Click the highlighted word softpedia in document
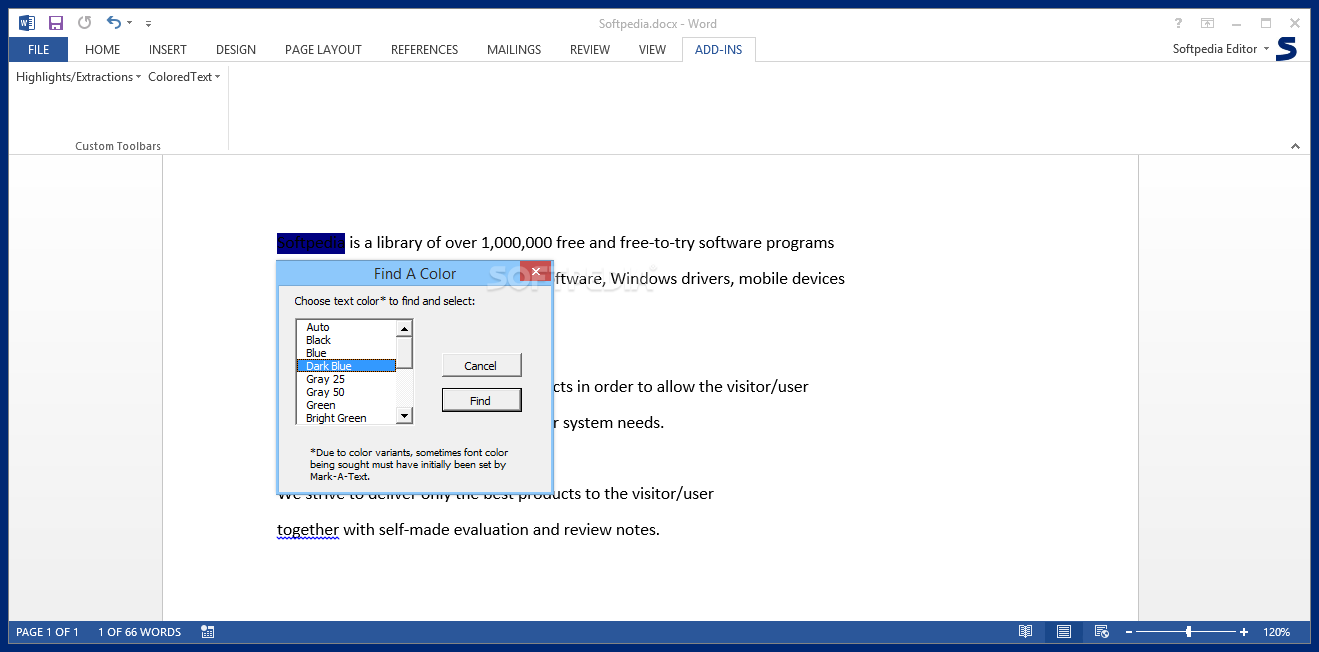This screenshot has height=652, width=1319. coord(311,243)
